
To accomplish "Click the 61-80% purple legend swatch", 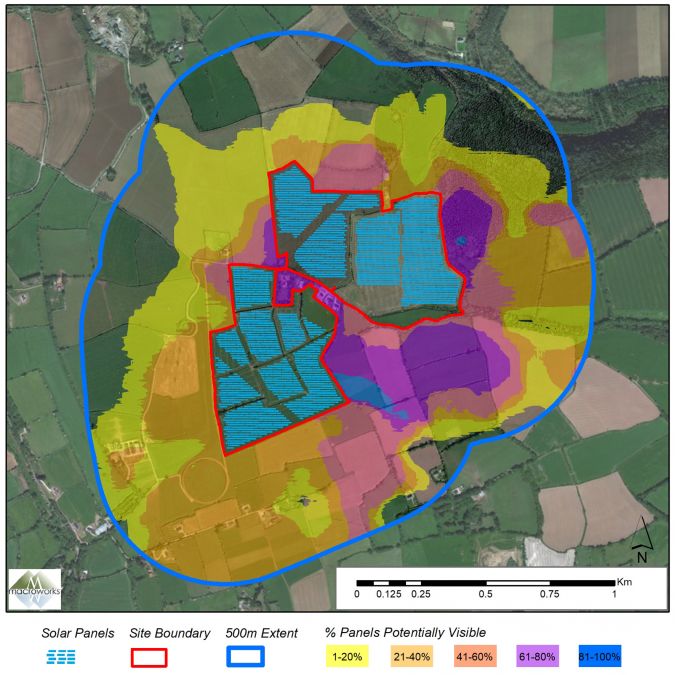I will (537, 656).
